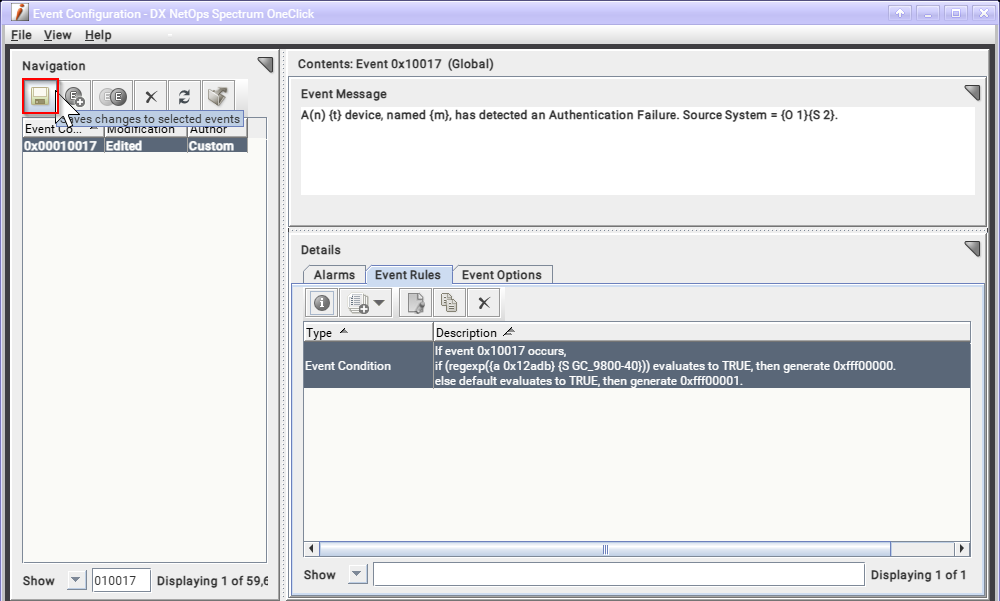Image resolution: width=1000 pixels, height=601 pixels.
Task: Click the Navigation filter field containing 010017
Action: pos(121,581)
